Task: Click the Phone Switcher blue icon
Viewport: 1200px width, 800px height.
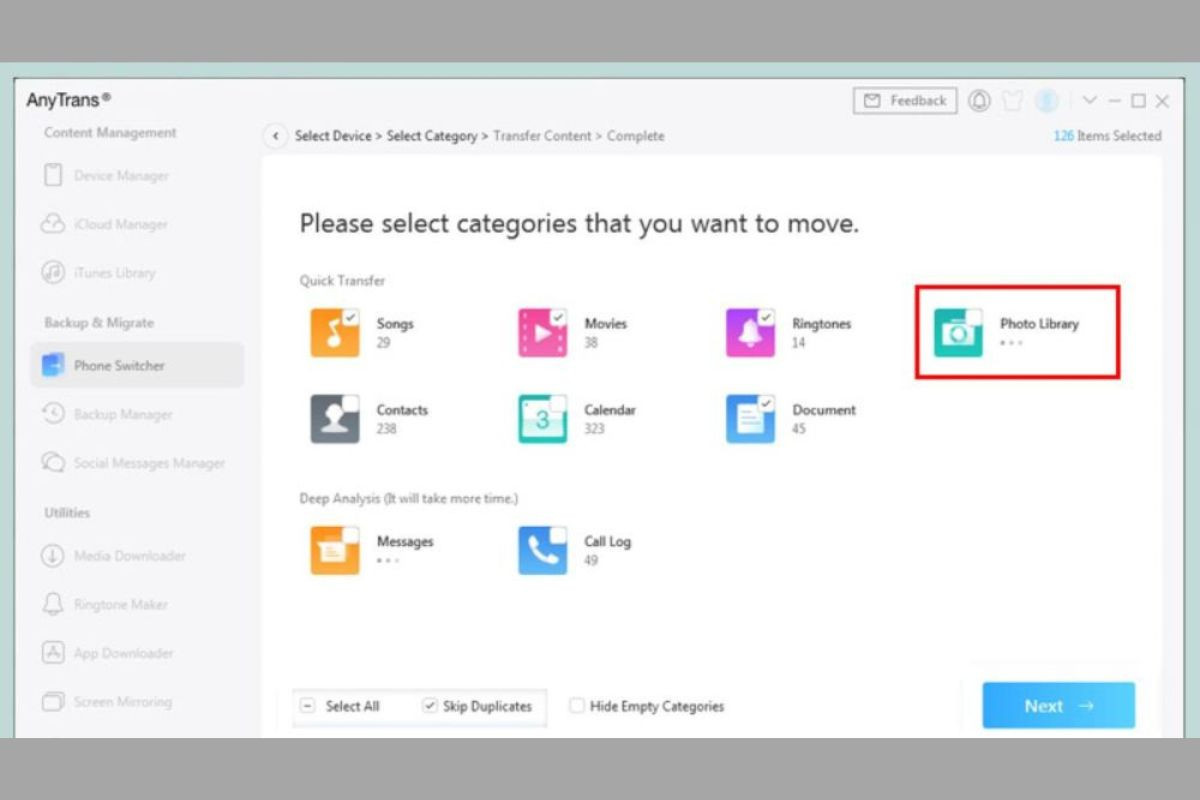Action: [x=53, y=365]
